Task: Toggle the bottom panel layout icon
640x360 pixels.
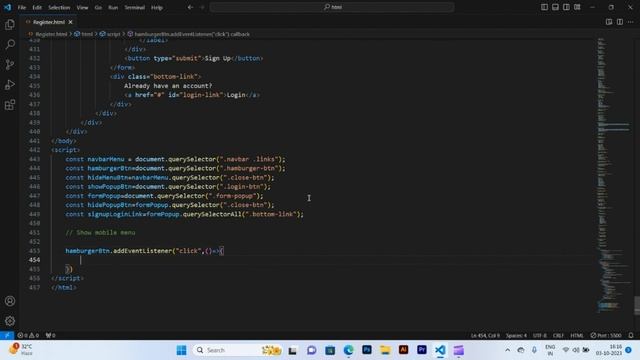Action: 555,7
